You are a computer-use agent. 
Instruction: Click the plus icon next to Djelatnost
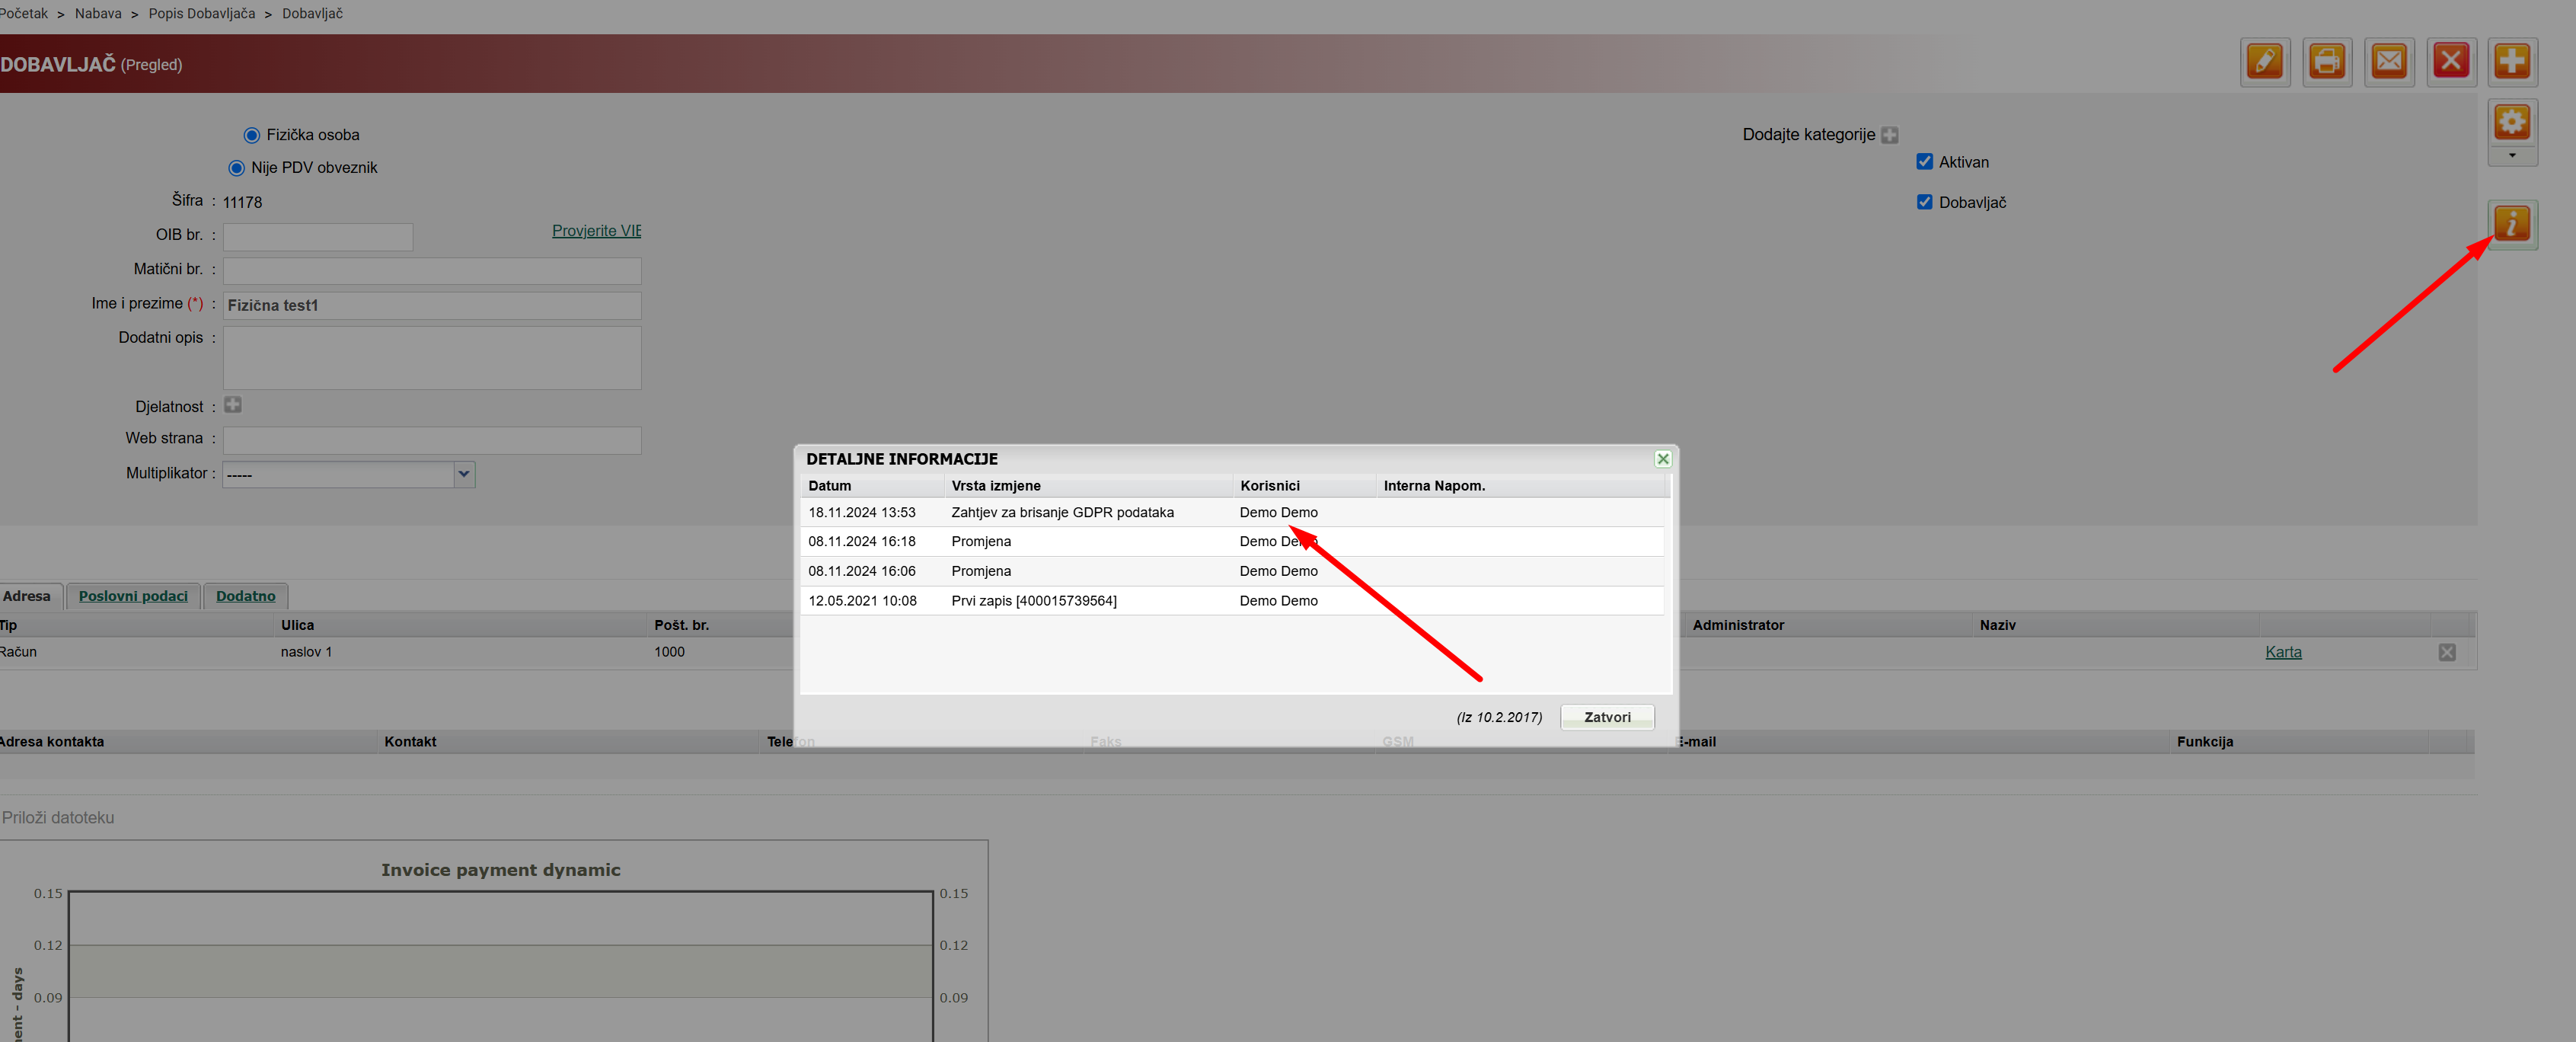click(x=233, y=405)
